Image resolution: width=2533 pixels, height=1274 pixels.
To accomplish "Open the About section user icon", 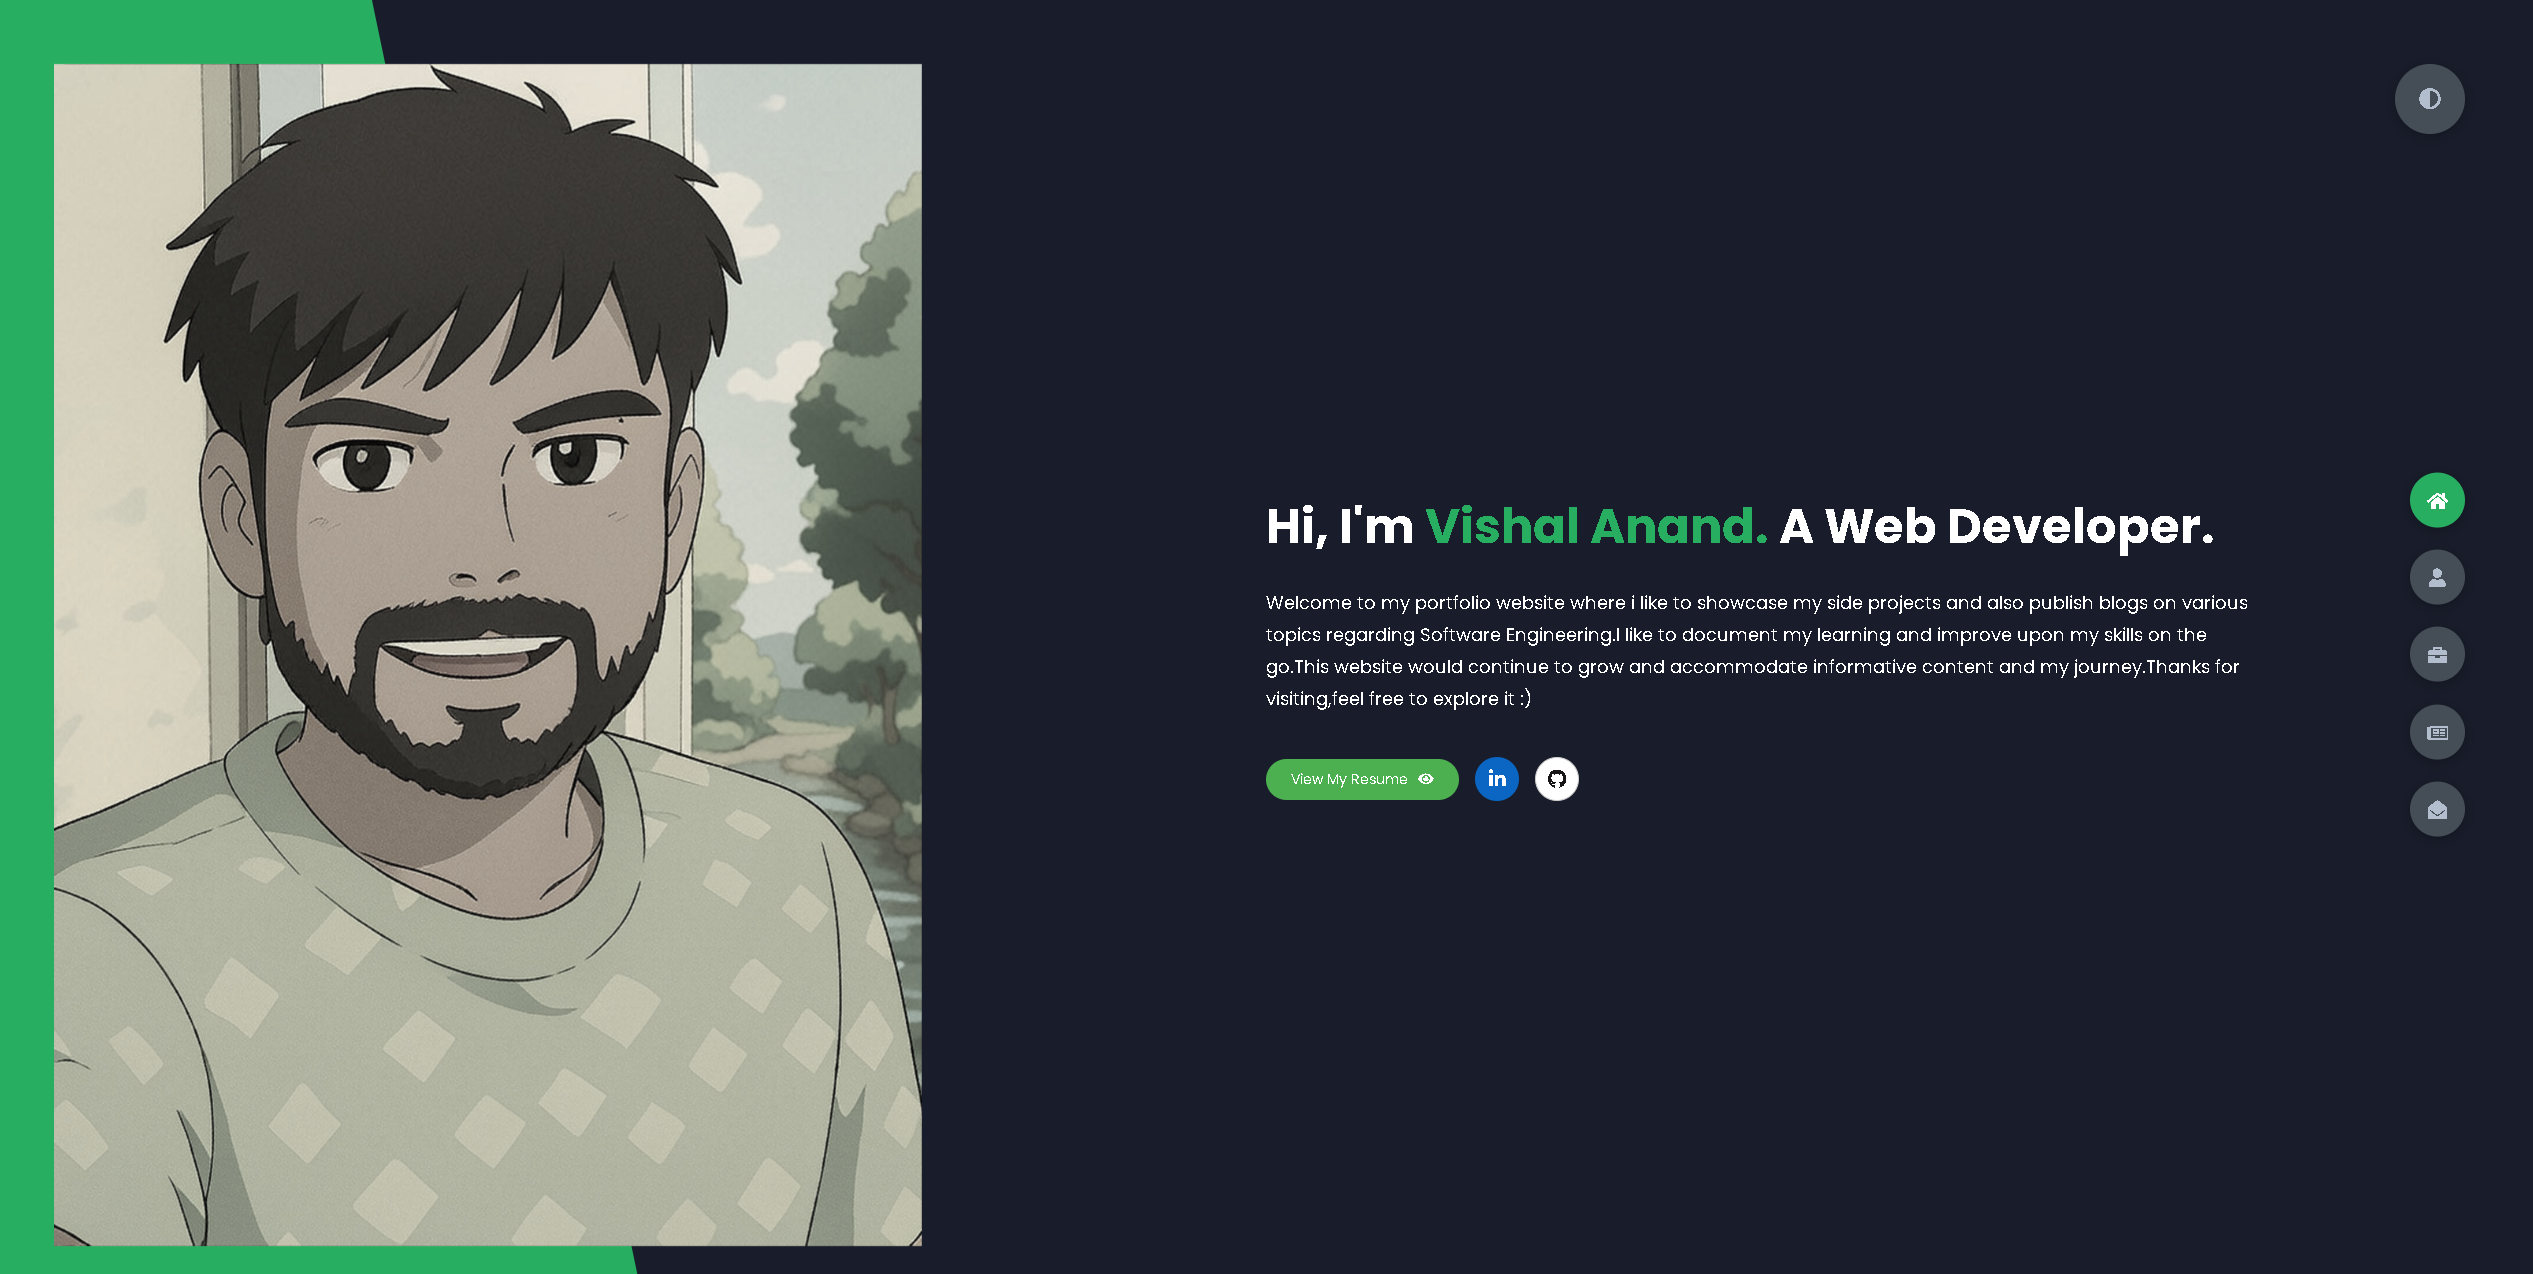I will pos(2437,577).
